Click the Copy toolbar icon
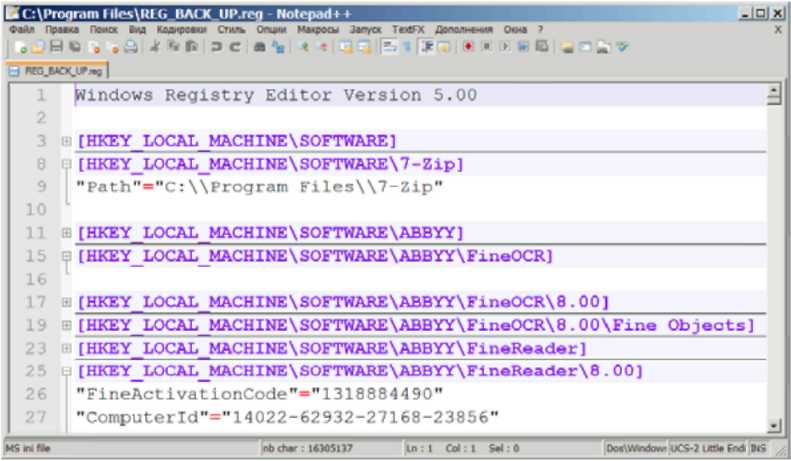Viewport: 791px width, 461px height. click(174, 47)
